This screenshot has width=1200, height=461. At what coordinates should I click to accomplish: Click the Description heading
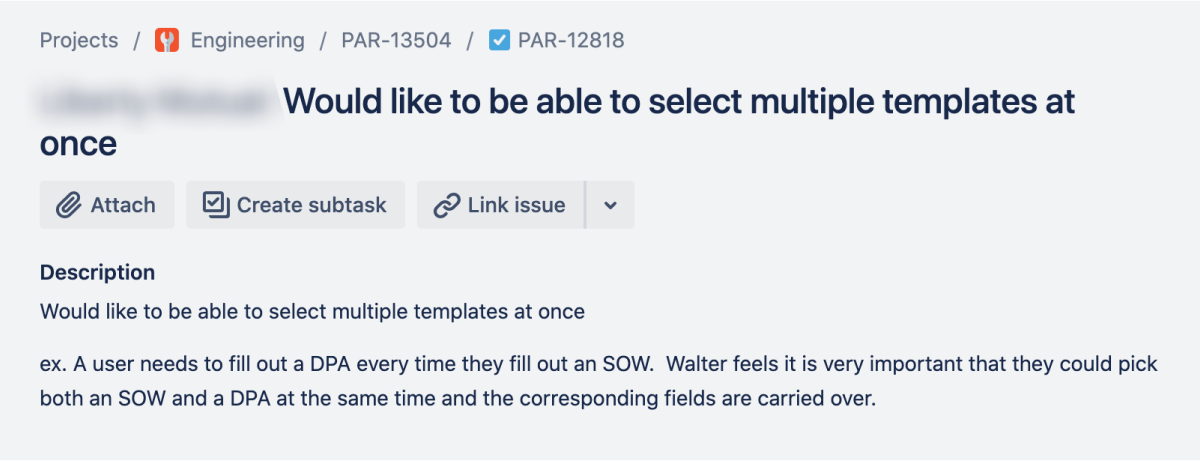[97, 272]
